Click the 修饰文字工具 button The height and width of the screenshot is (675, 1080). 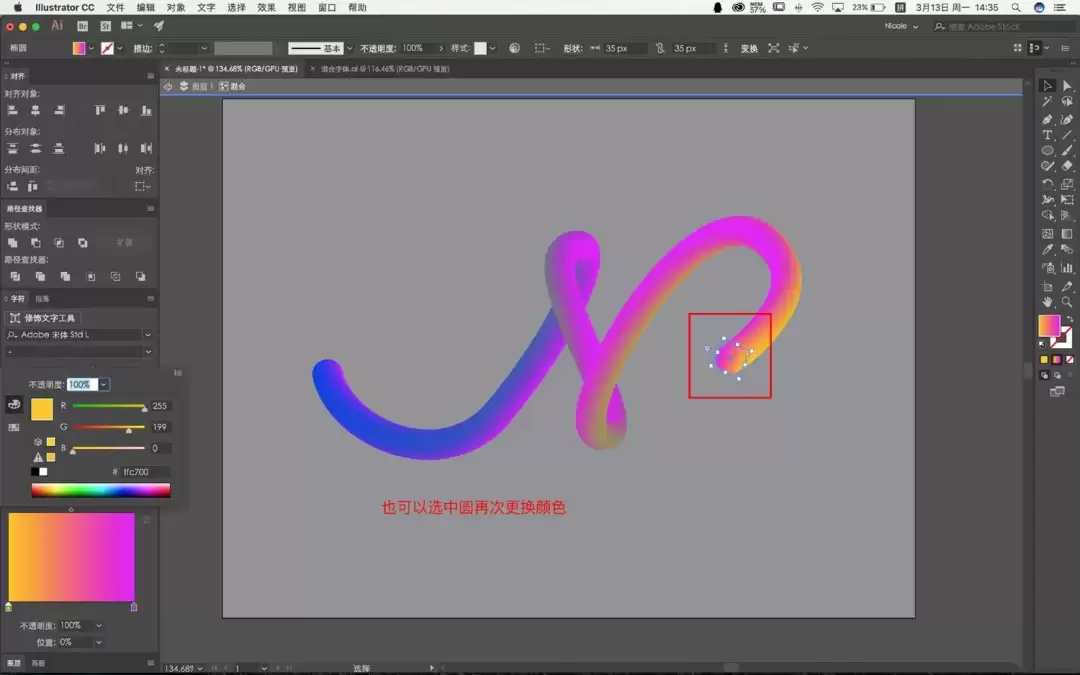43,318
